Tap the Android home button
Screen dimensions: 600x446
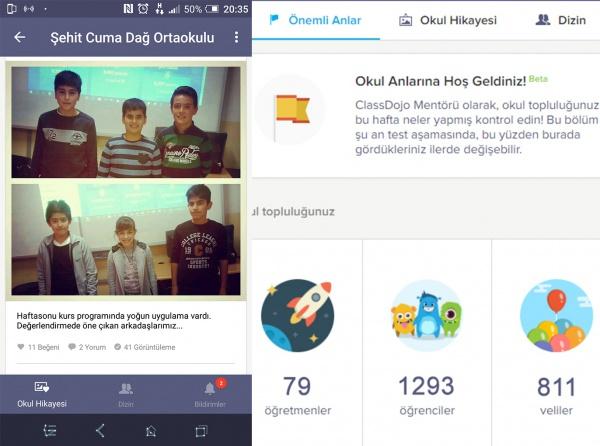click(151, 431)
